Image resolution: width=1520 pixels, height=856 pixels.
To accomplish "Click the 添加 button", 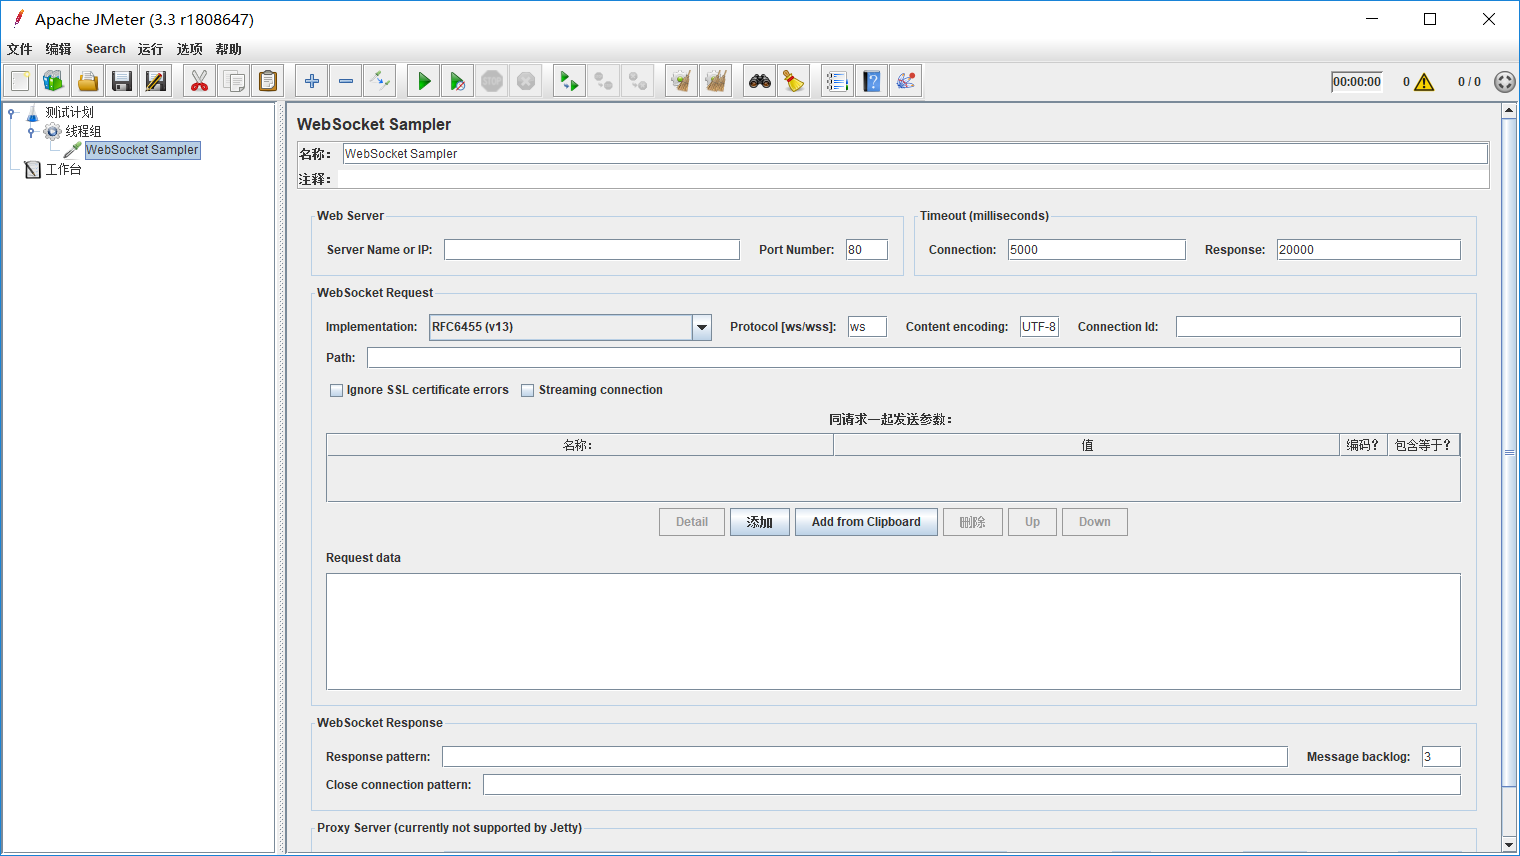I will tap(760, 522).
